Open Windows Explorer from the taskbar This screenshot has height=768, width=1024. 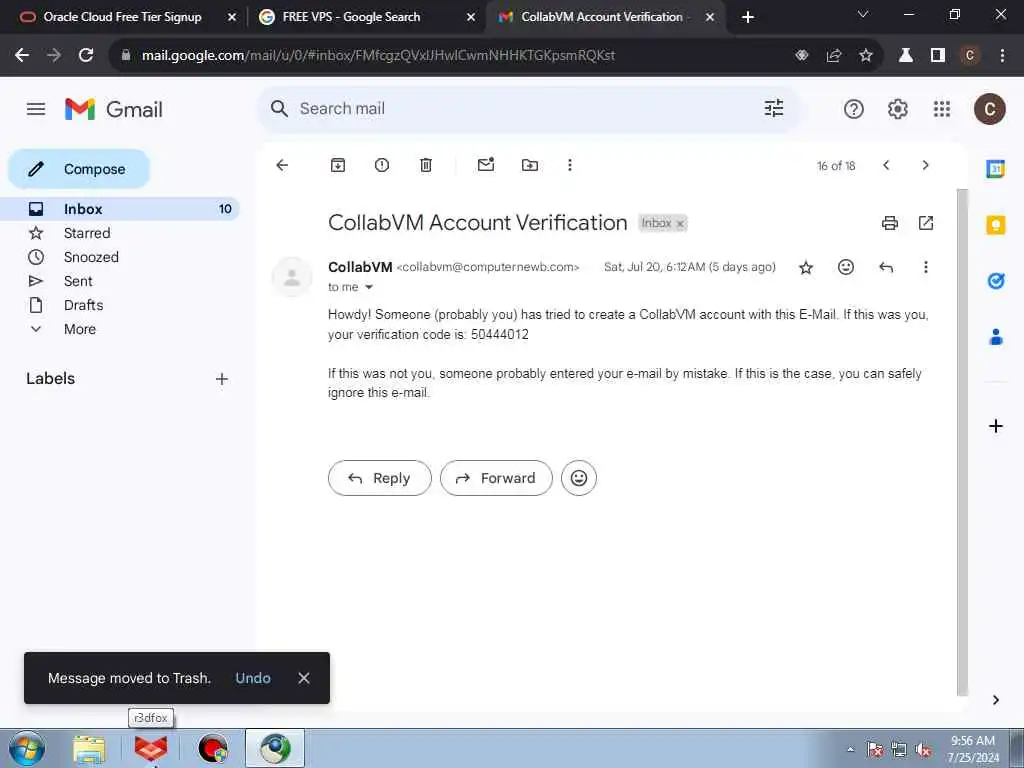coord(89,749)
